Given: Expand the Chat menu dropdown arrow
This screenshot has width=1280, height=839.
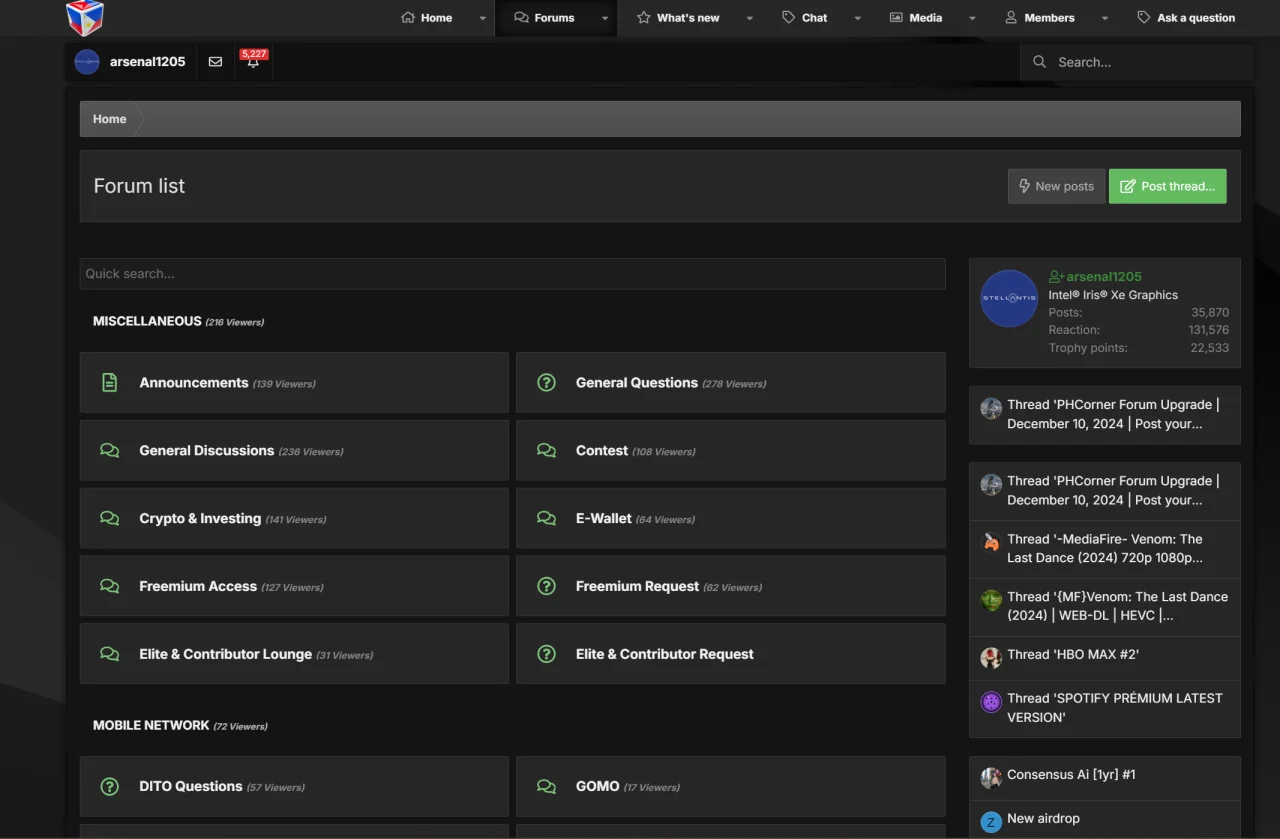Looking at the screenshot, I should [x=858, y=18].
